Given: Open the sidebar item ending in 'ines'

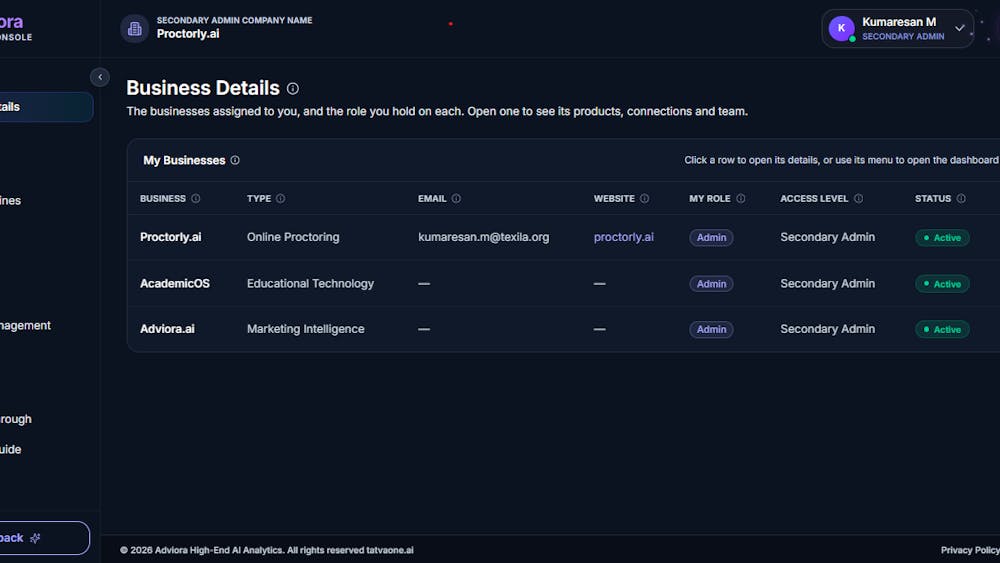Looking at the screenshot, I should pos(11,200).
